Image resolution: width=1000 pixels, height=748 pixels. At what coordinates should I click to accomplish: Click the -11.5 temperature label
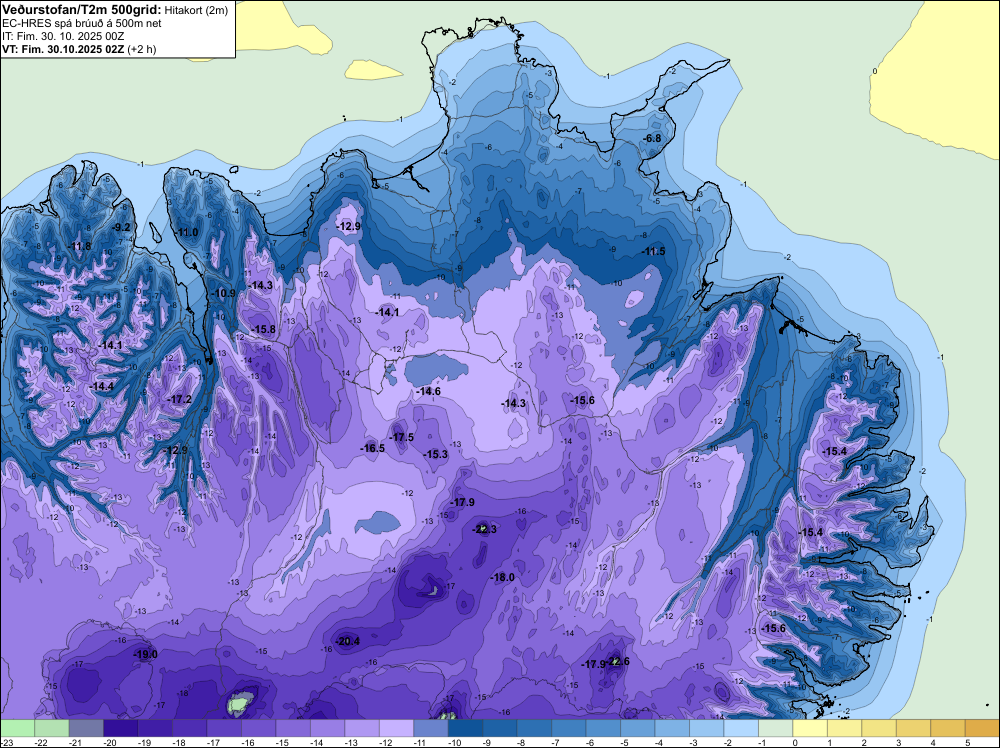654,251
